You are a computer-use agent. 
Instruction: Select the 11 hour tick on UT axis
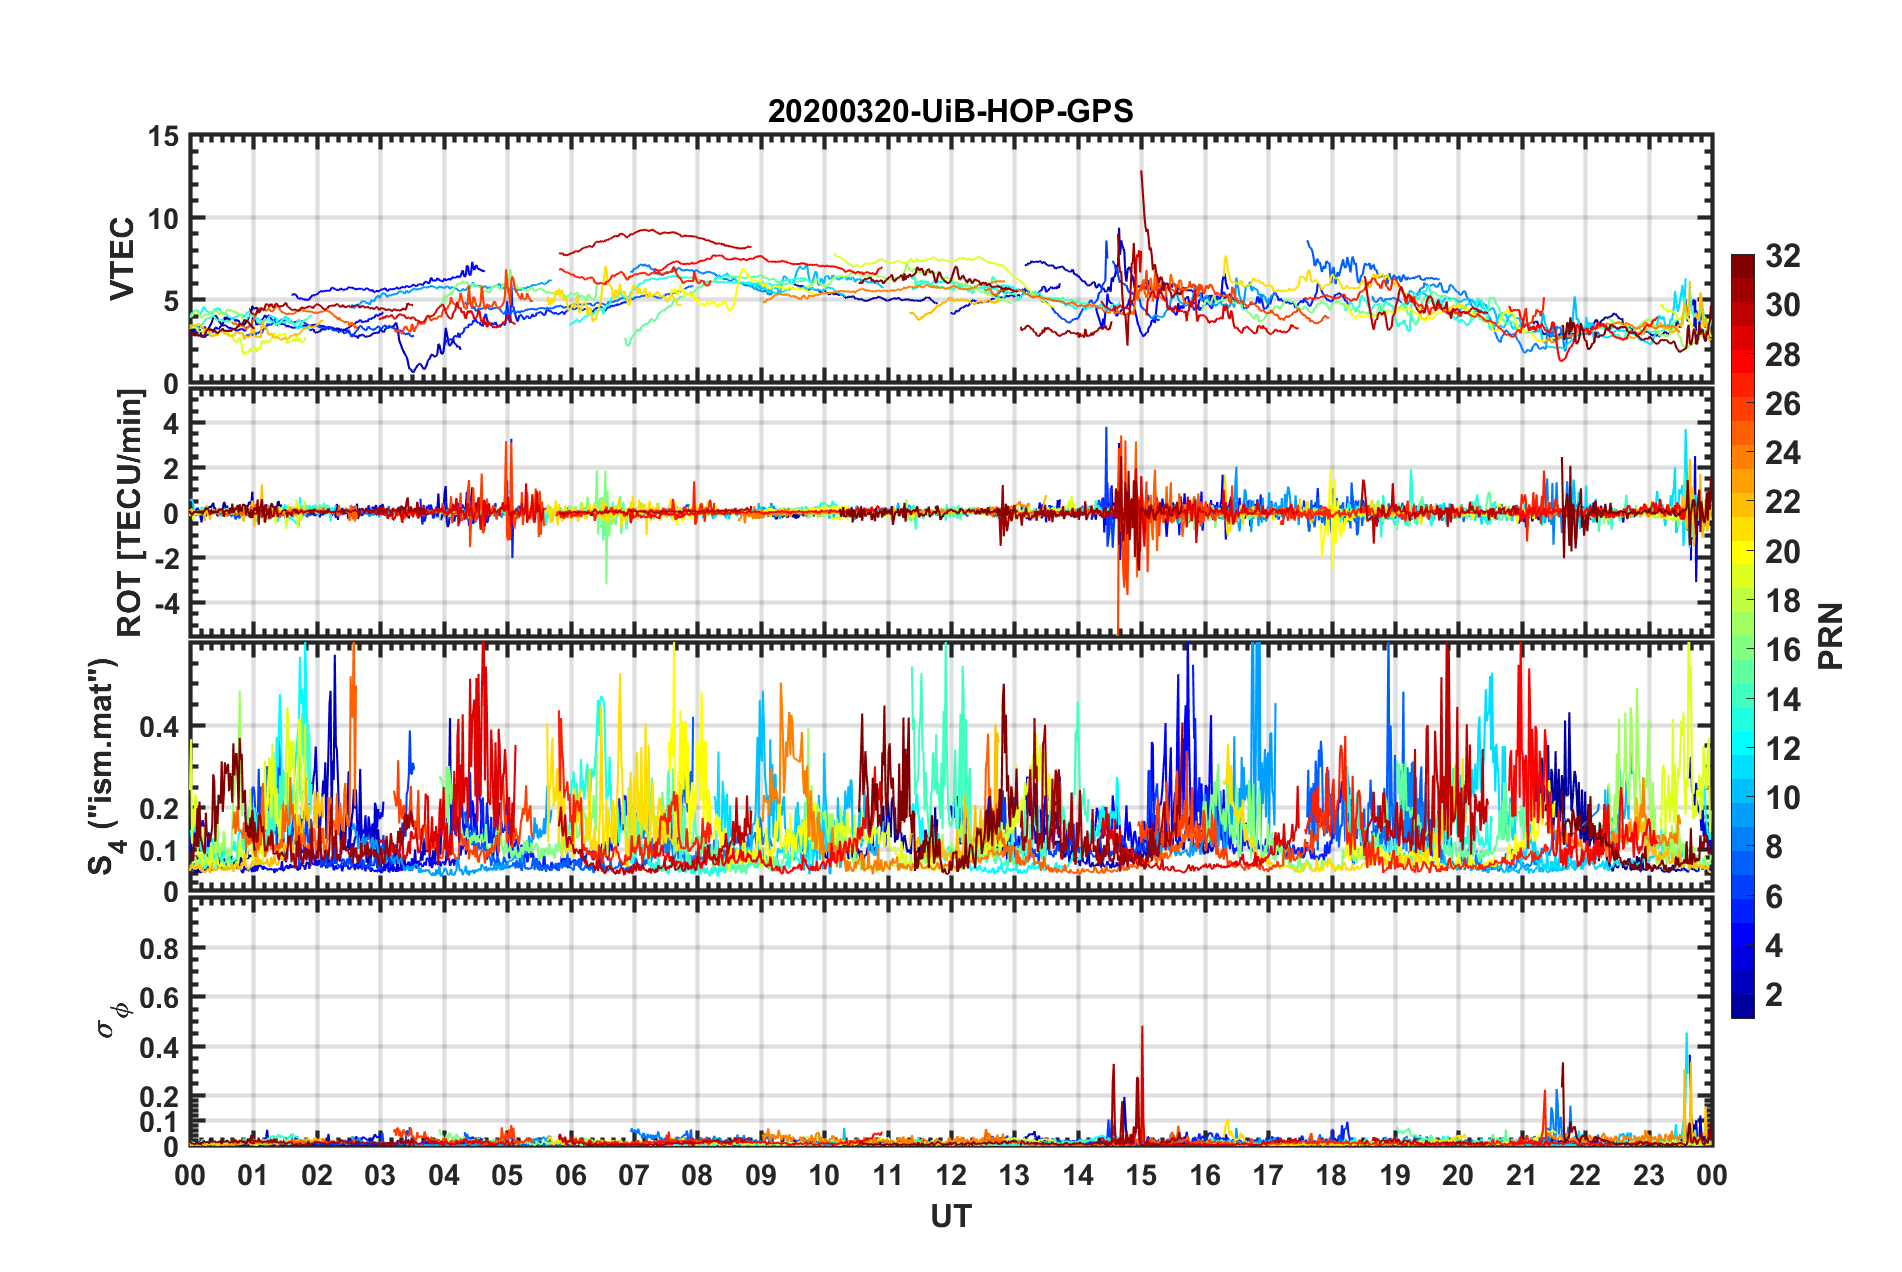pyautogui.click(x=888, y=1175)
